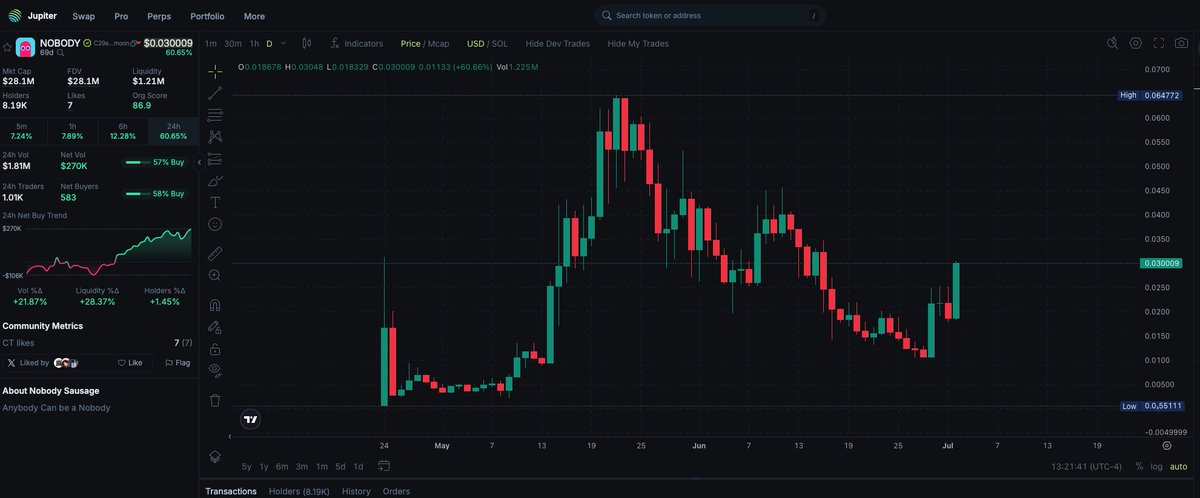Collapse the drawing toolbar with the arrow
Screen dimensions: 1200x498
click(x=231, y=437)
